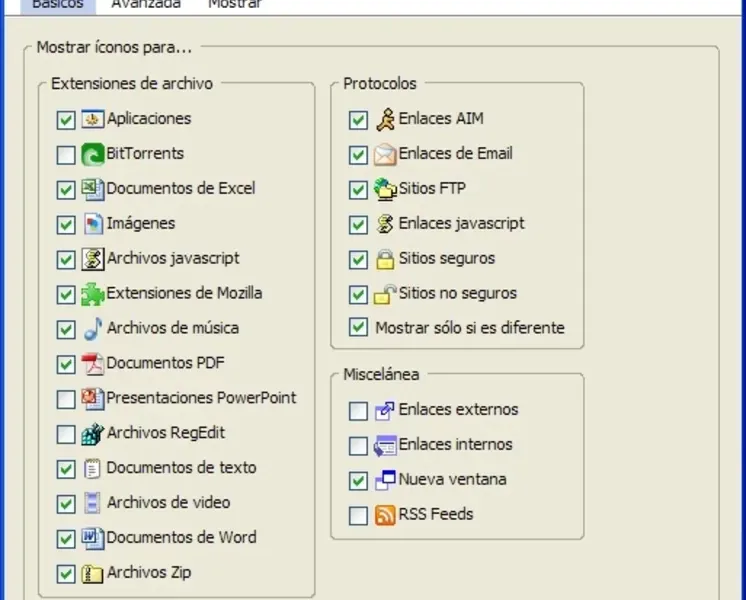This screenshot has height=600, width=746.
Task: Click the Enlaces javascript scroll icon
Action: click(385, 224)
